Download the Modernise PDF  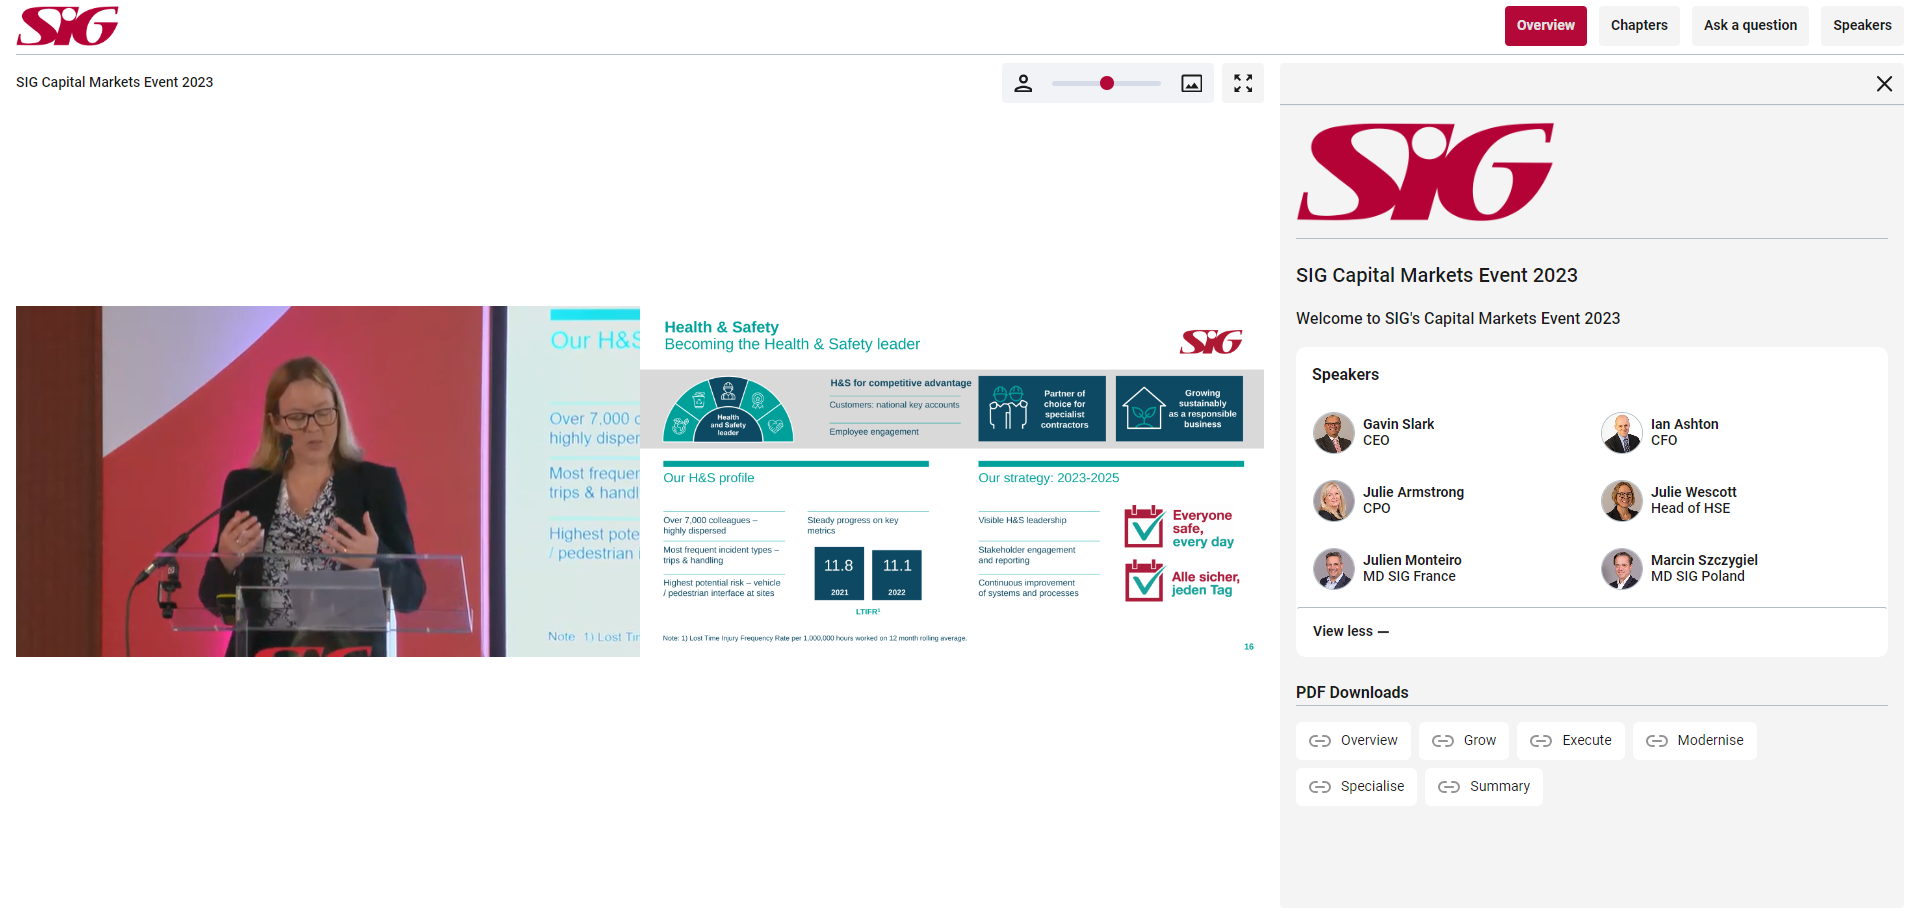[1695, 741]
